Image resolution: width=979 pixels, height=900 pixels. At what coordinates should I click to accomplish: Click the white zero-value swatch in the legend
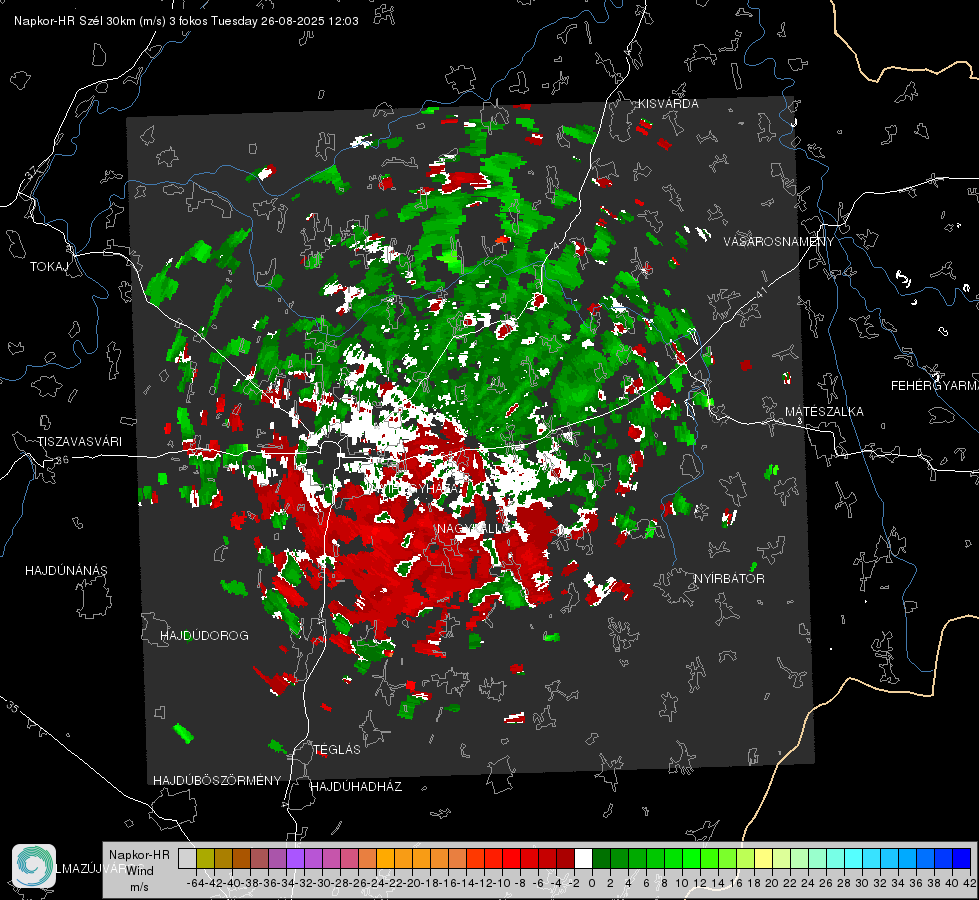(583, 858)
